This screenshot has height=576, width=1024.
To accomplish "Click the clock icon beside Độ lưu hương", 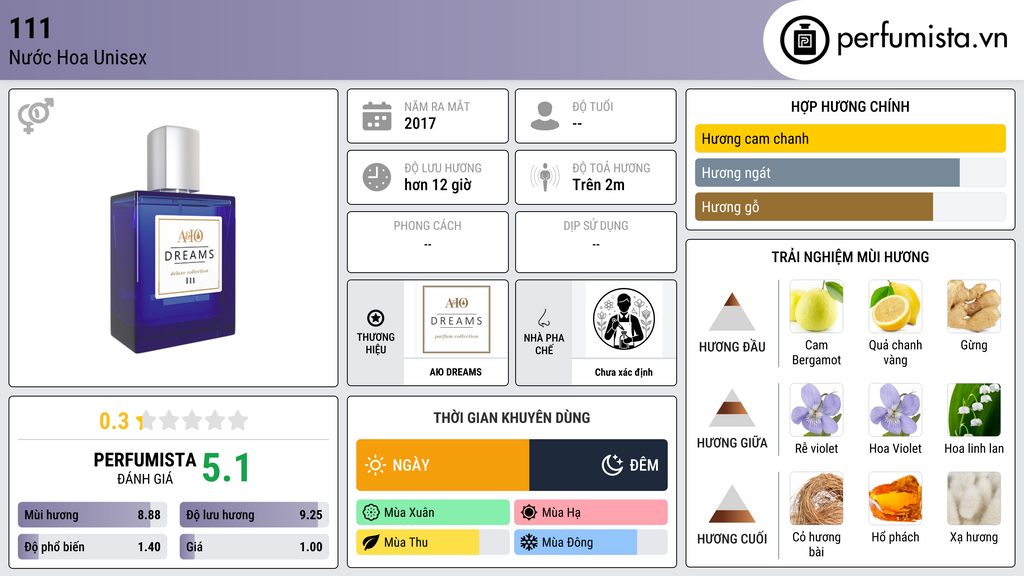I will pos(377,177).
